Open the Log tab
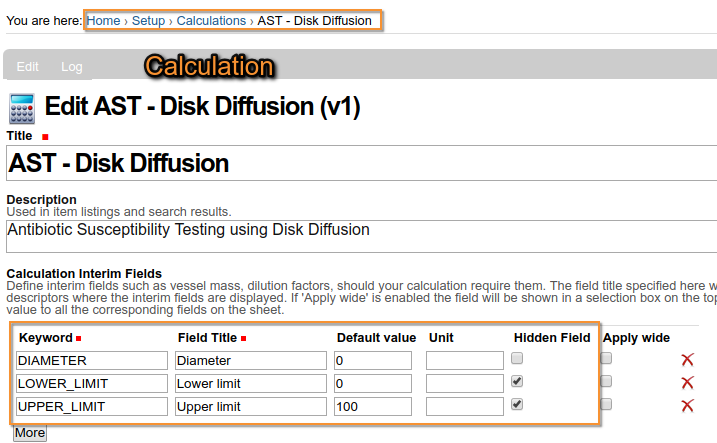Screen dimensions: 717x443 [72, 67]
